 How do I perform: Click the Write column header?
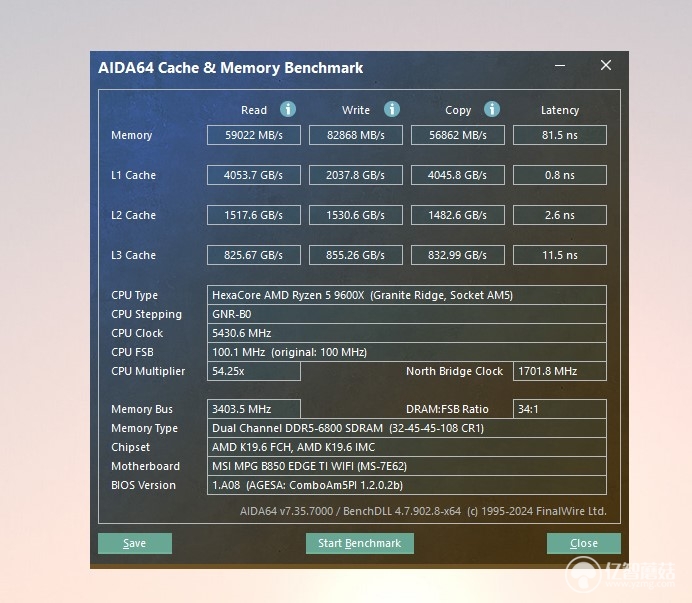point(356,110)
